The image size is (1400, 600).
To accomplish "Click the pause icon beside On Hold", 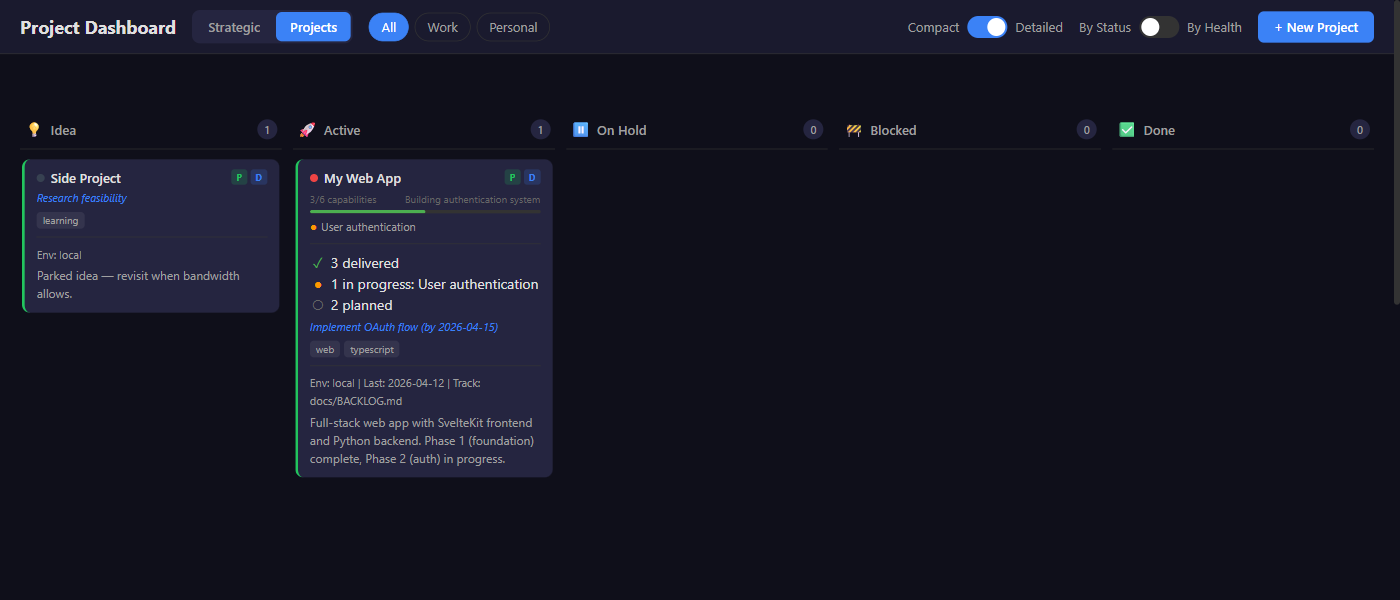I will pos(581,129).
